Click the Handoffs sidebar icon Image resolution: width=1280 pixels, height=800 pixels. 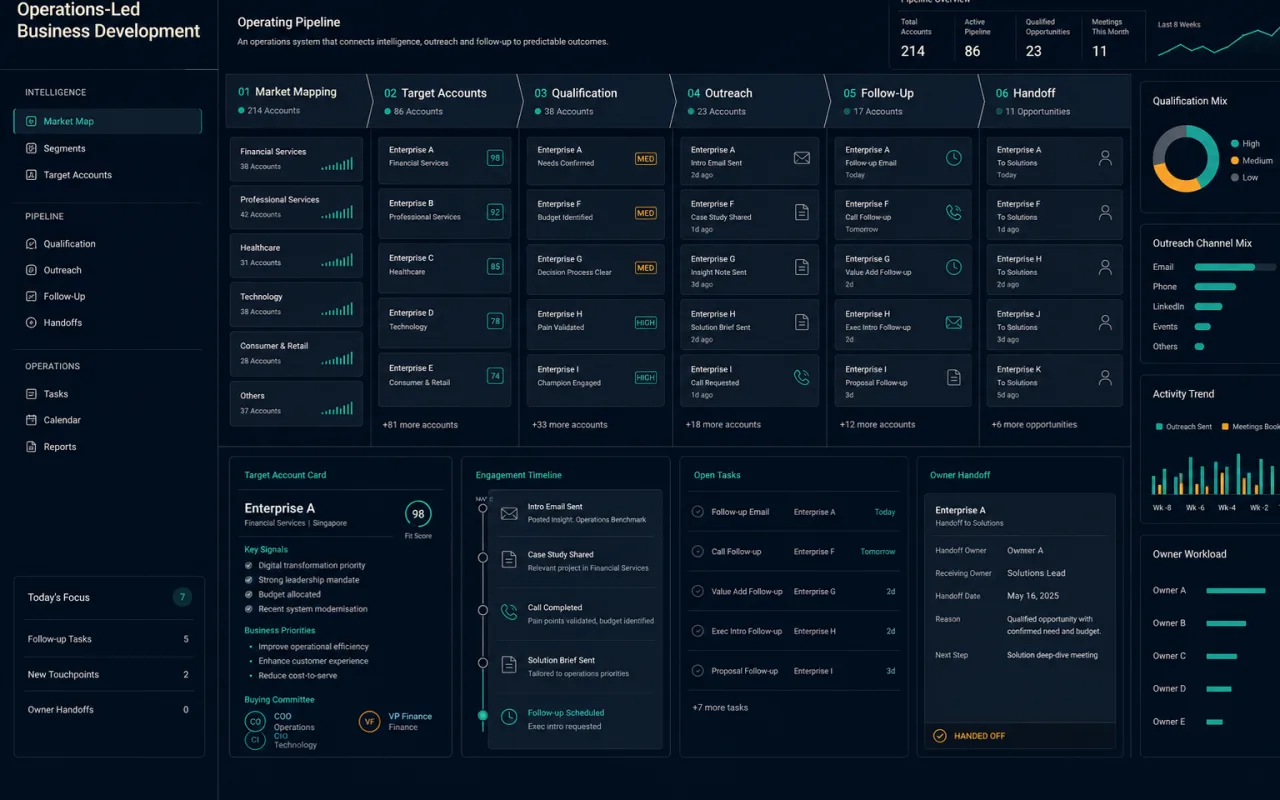point(32,323)
